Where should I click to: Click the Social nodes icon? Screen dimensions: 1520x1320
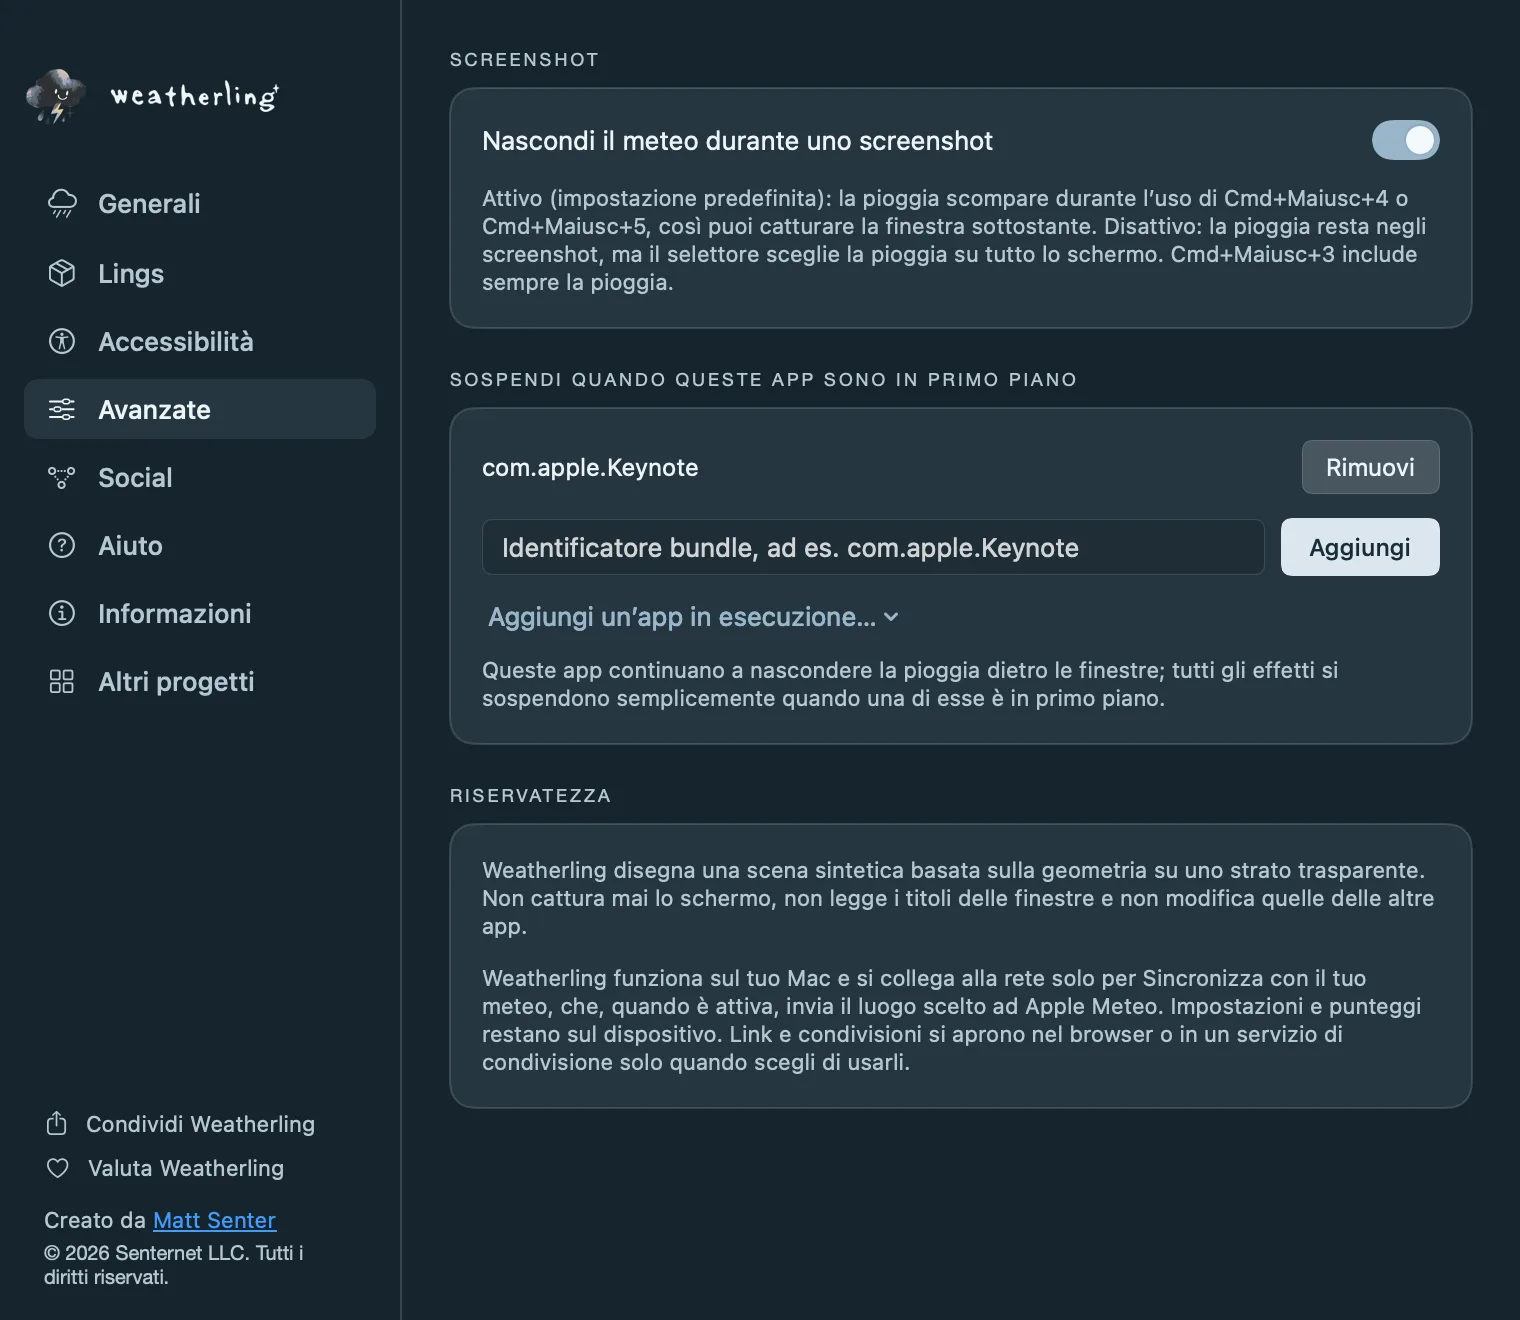point(62,477)
